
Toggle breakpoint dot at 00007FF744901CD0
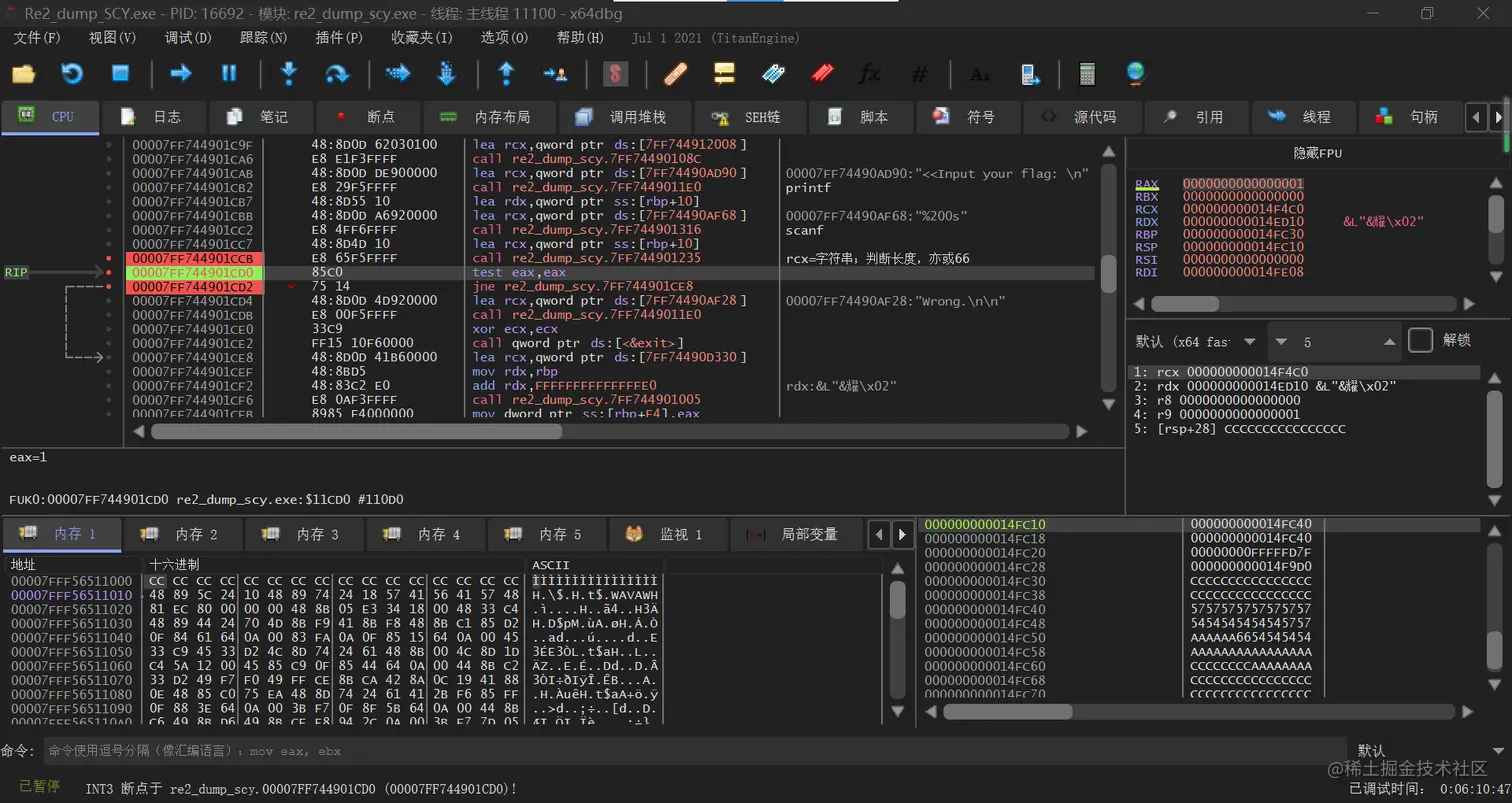click(109, 272)
